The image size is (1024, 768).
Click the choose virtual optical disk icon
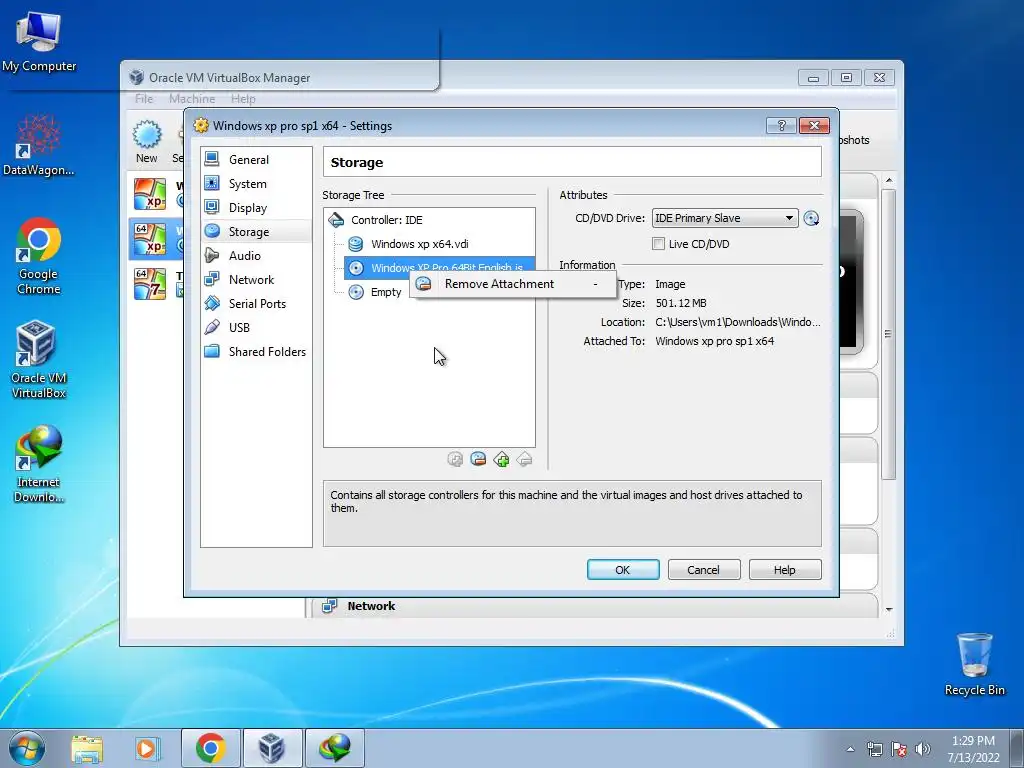(x=811, y=218)
